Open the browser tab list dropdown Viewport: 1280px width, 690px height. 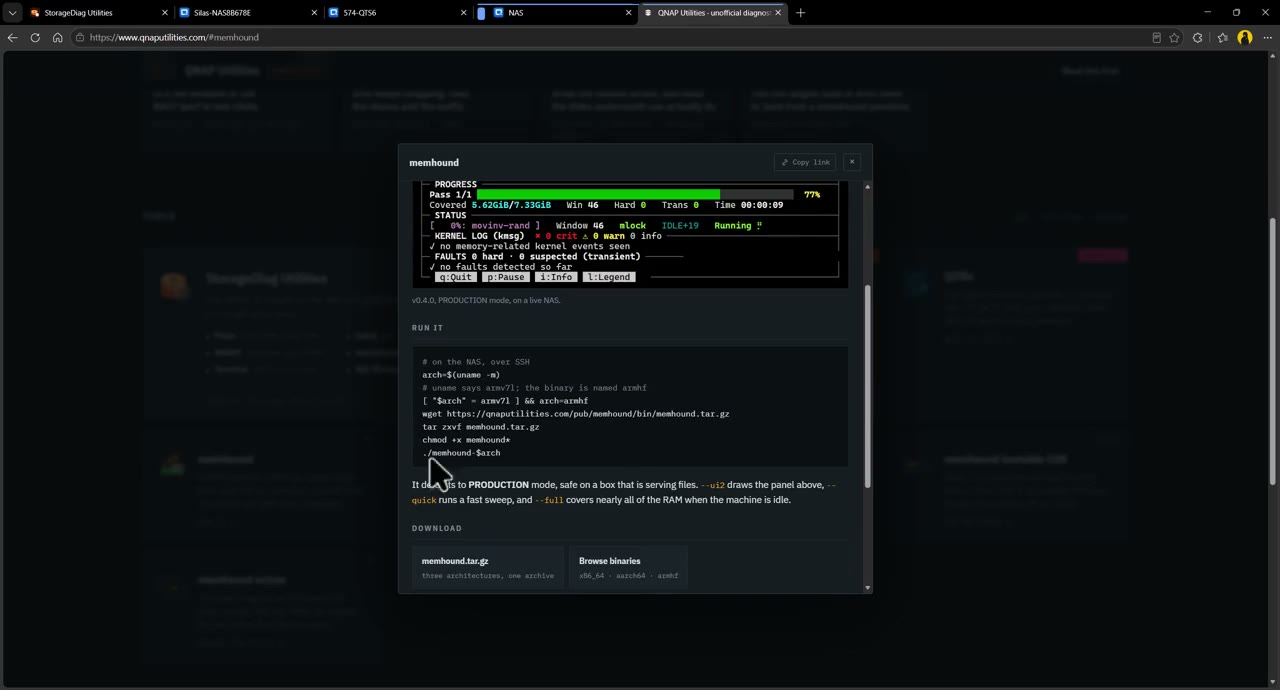12,13
